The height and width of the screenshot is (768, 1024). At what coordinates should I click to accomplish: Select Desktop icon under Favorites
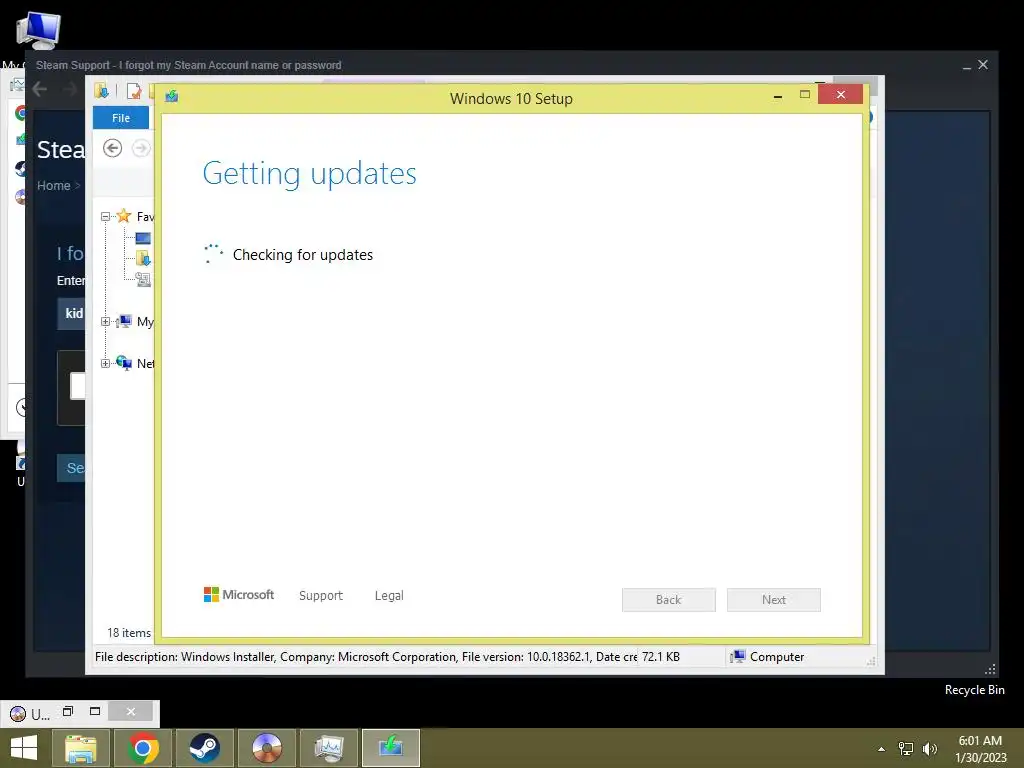tap(143, 238)
